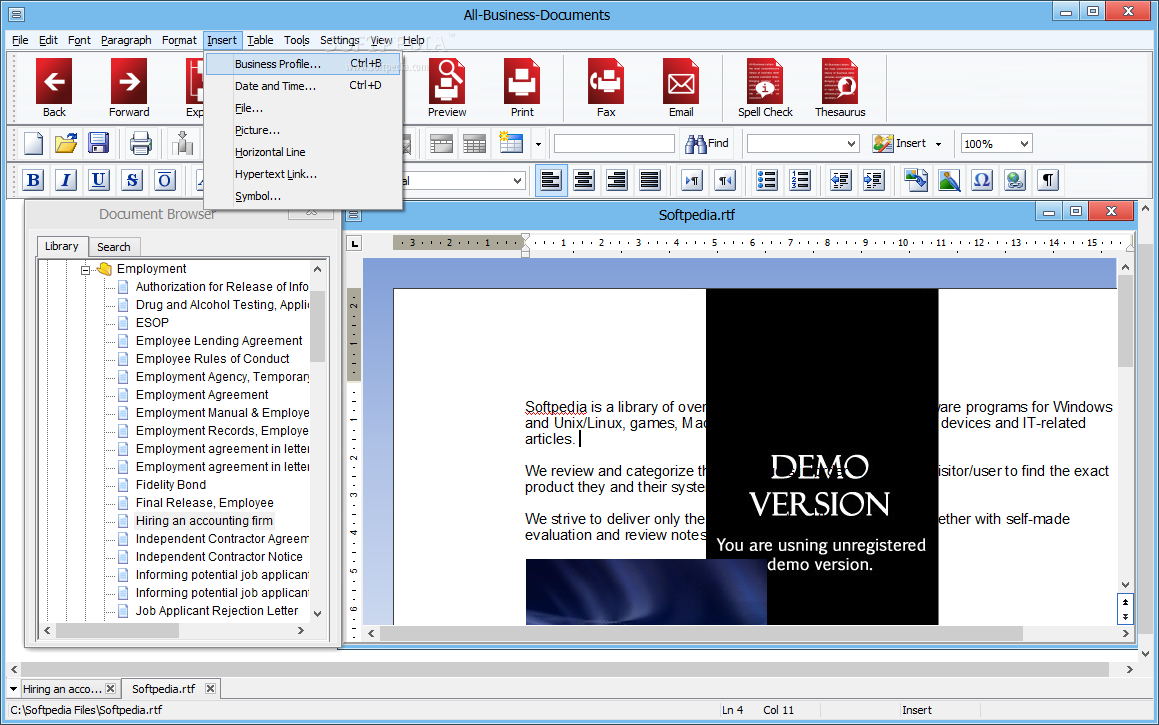The image size is (1159, 725).
Task: Click the open folder icon
Action: (66, 143)
